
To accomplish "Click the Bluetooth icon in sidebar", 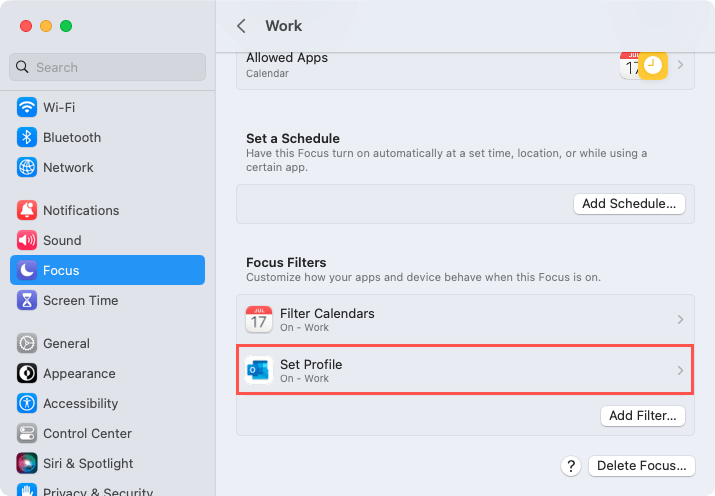I will click(27, 137).
